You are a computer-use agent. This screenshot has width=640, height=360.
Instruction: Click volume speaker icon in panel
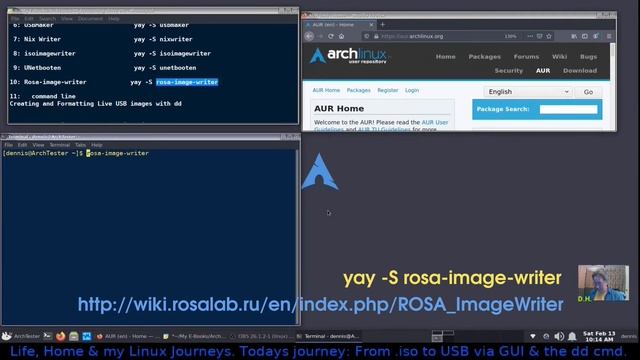point(559,336)
